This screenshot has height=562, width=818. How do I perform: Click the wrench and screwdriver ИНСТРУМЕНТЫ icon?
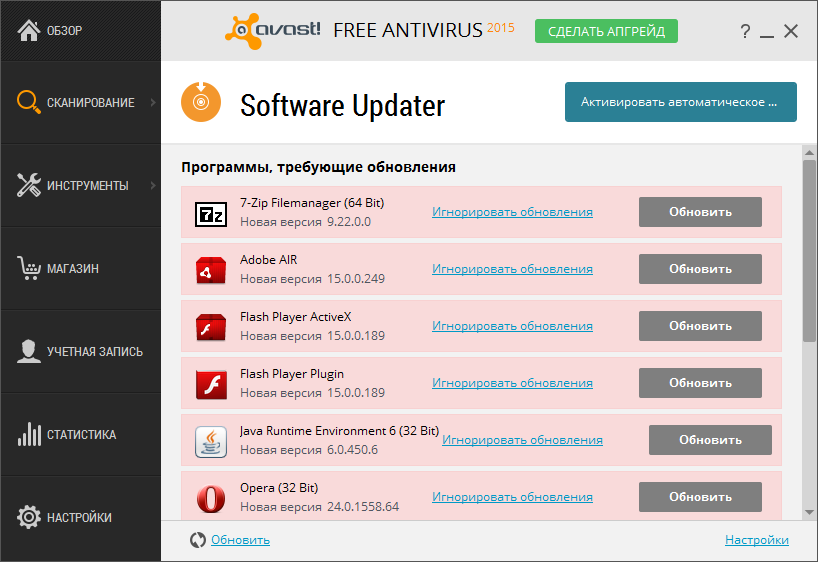tap(29, 185)
